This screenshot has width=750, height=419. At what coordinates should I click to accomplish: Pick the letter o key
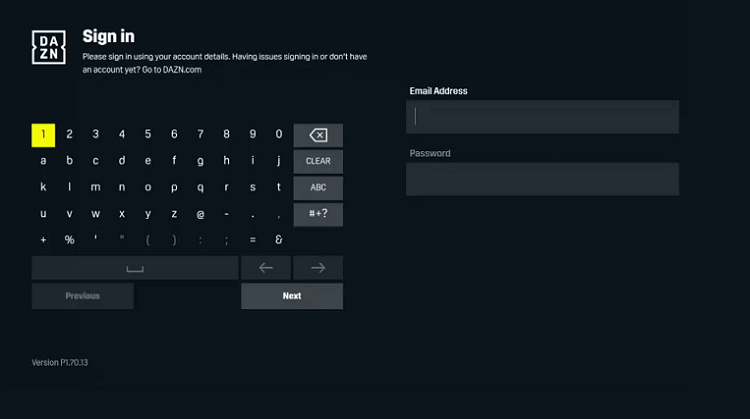click(148, 187)
